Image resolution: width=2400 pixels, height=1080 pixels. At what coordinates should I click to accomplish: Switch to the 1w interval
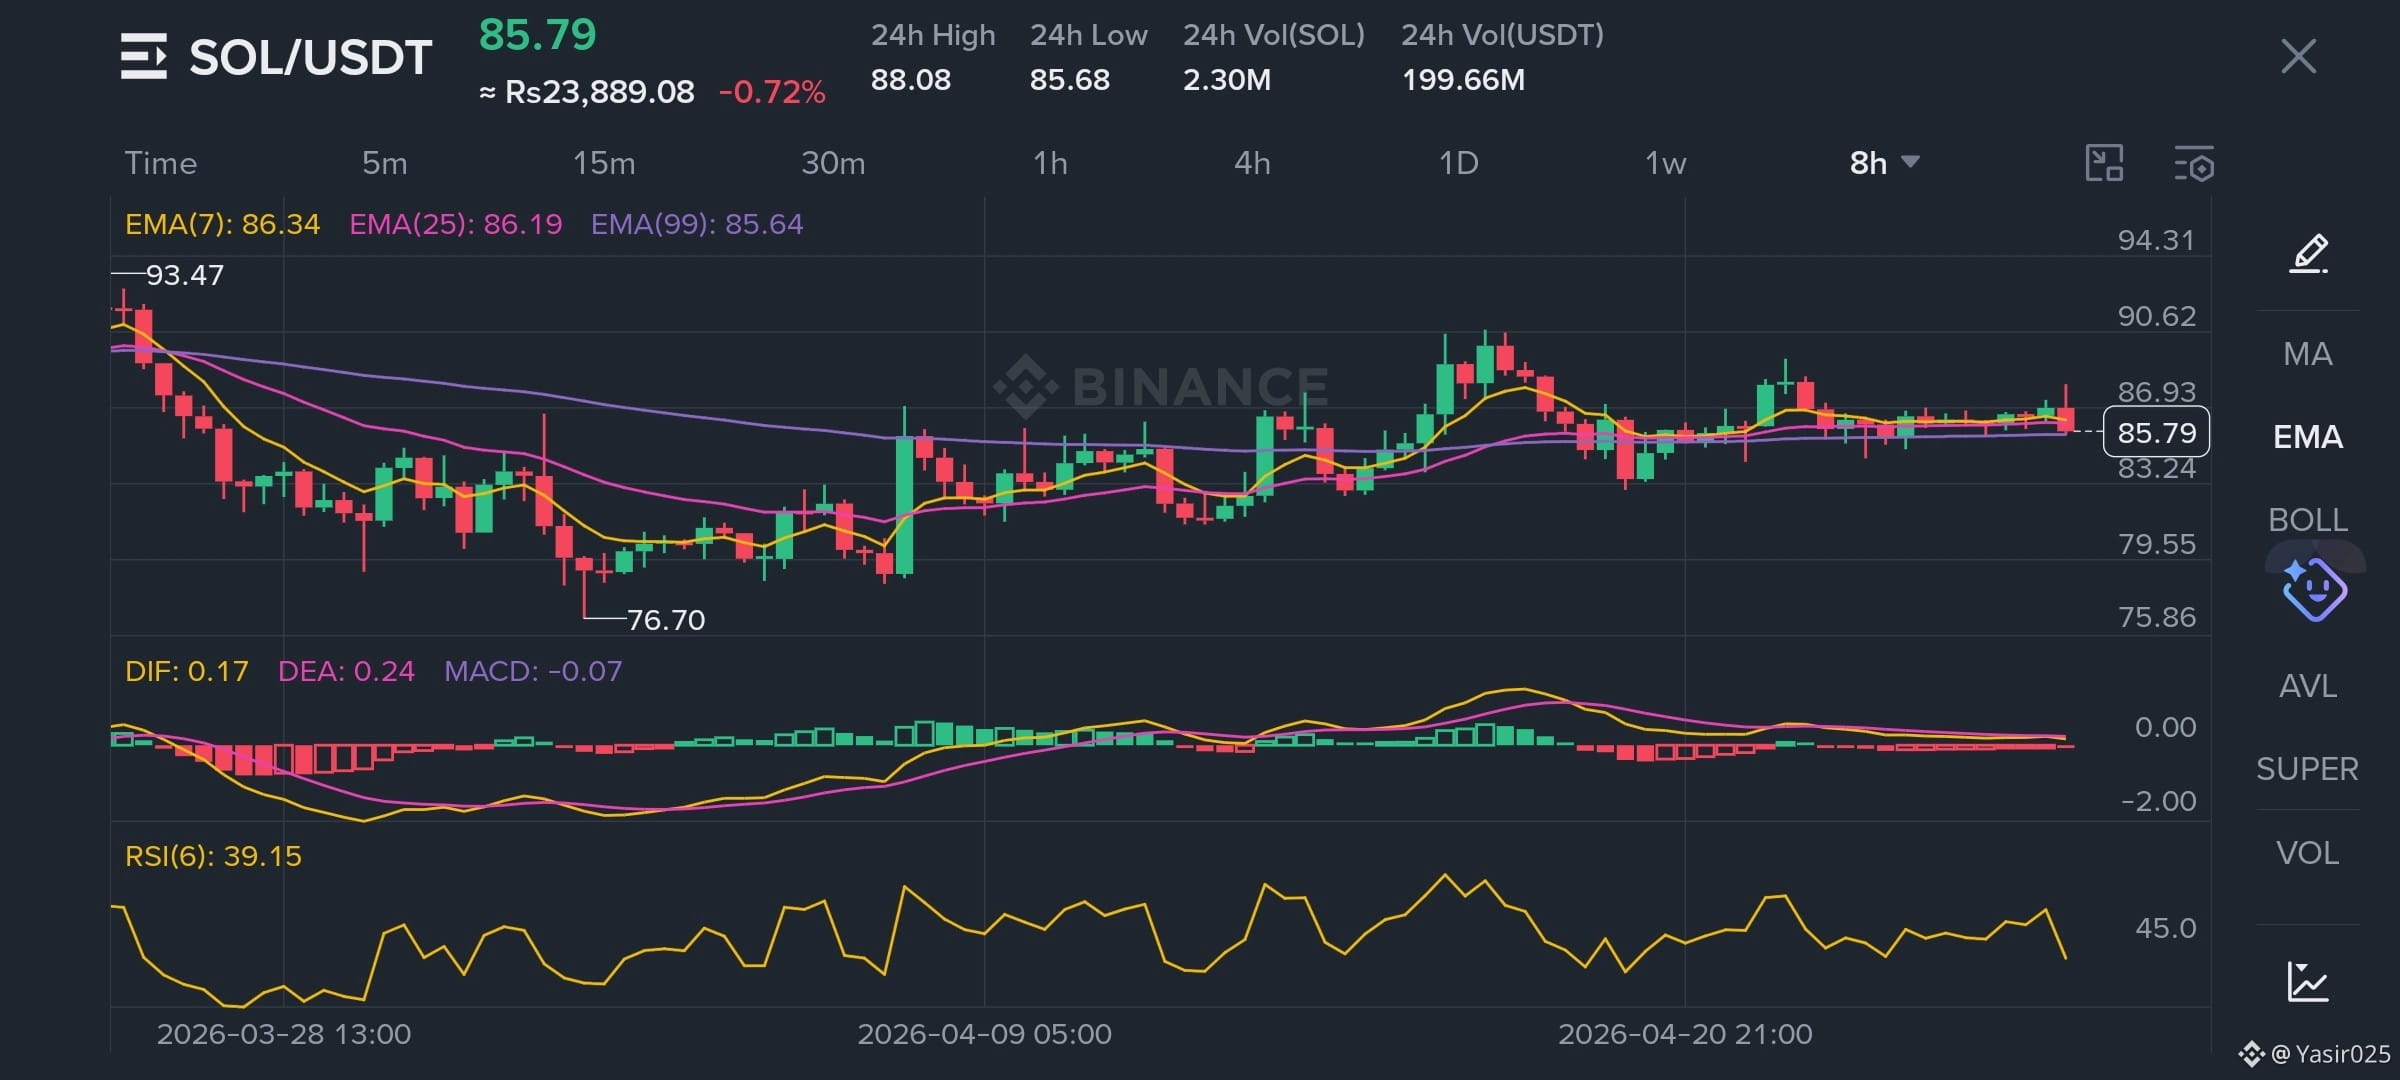(x=1666, y=163)
